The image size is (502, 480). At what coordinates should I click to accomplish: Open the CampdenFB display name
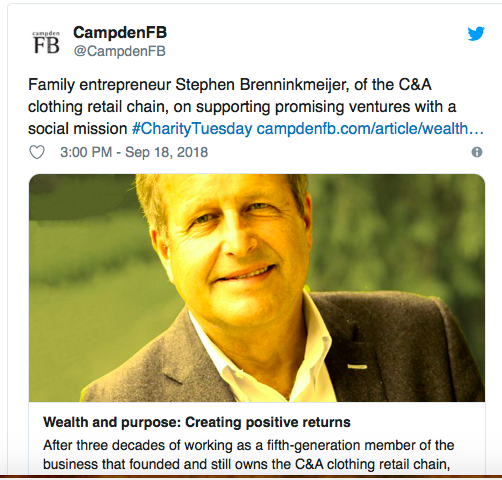(120, 33)
